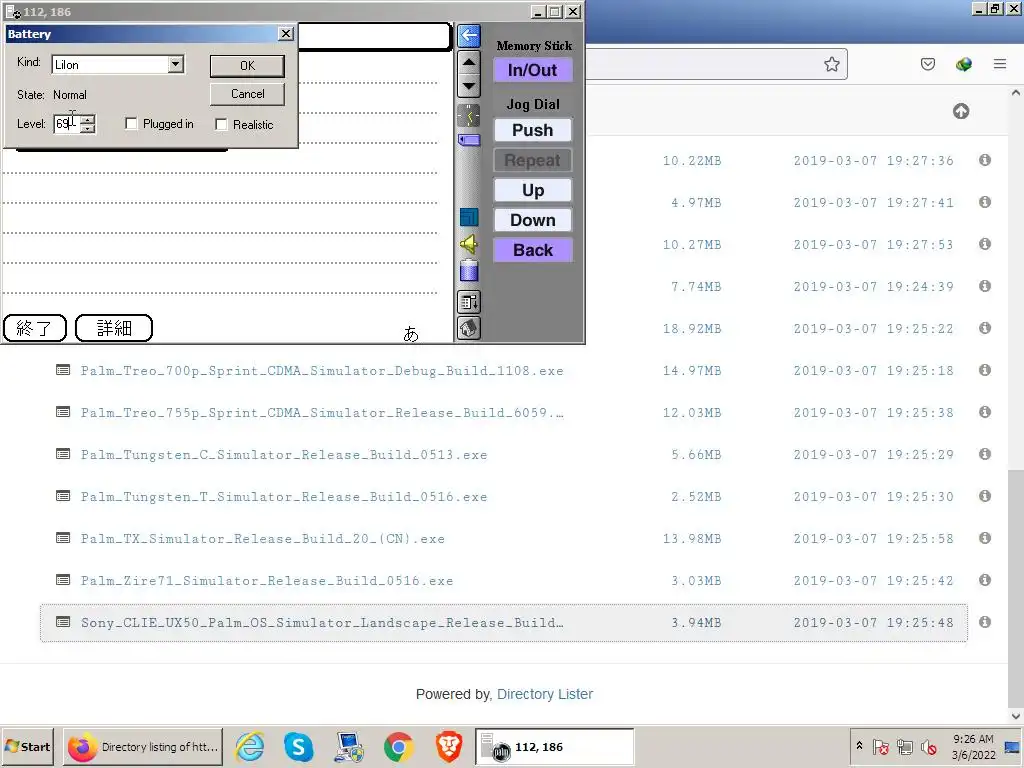Enable the Realistic checkbox

click(221, 124)
